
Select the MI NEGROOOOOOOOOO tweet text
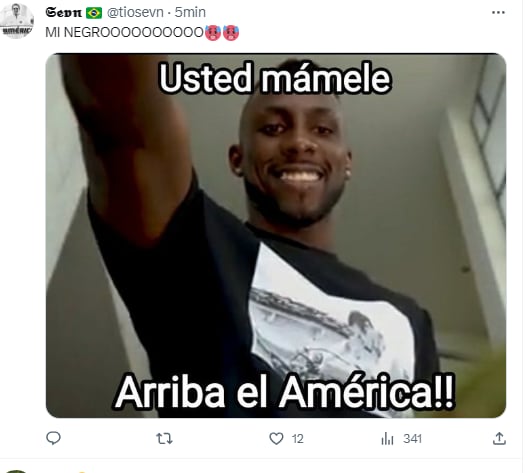124,32
